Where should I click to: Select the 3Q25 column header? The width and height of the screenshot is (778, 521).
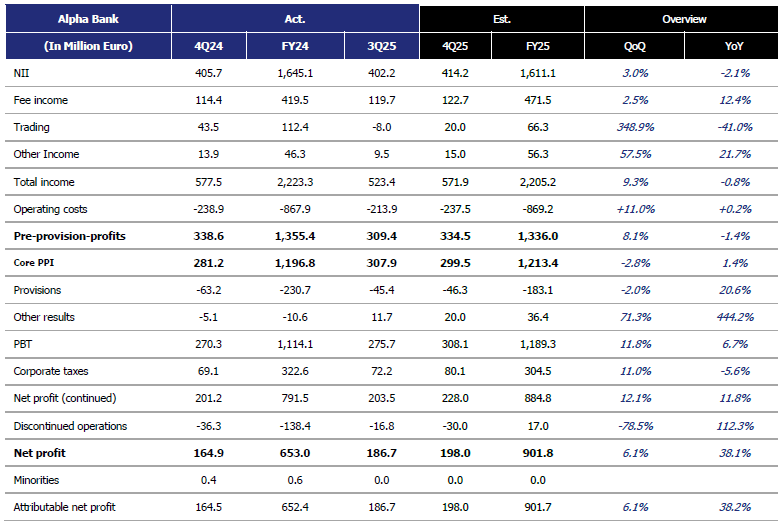point(381,46)
